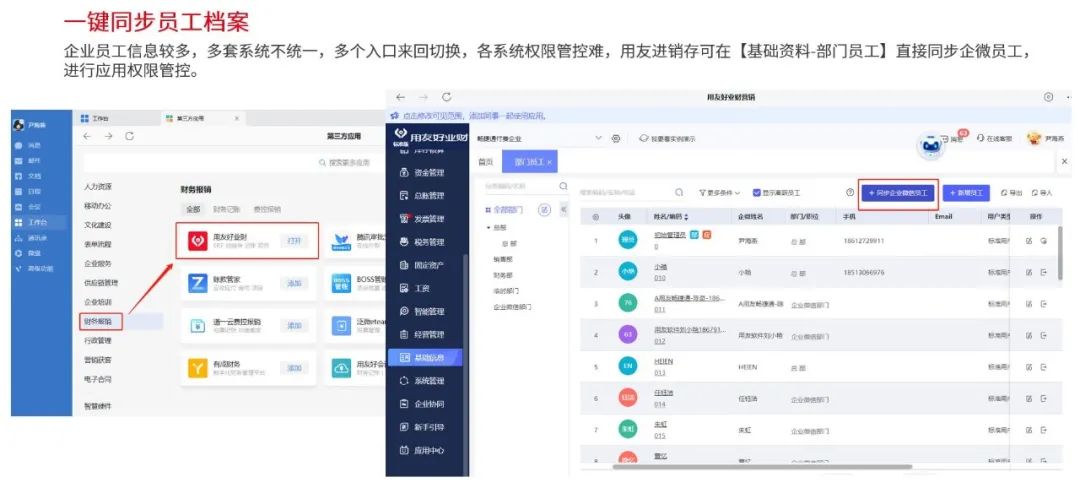Click exit icon in 小杨 row

tap(1043, 273)
